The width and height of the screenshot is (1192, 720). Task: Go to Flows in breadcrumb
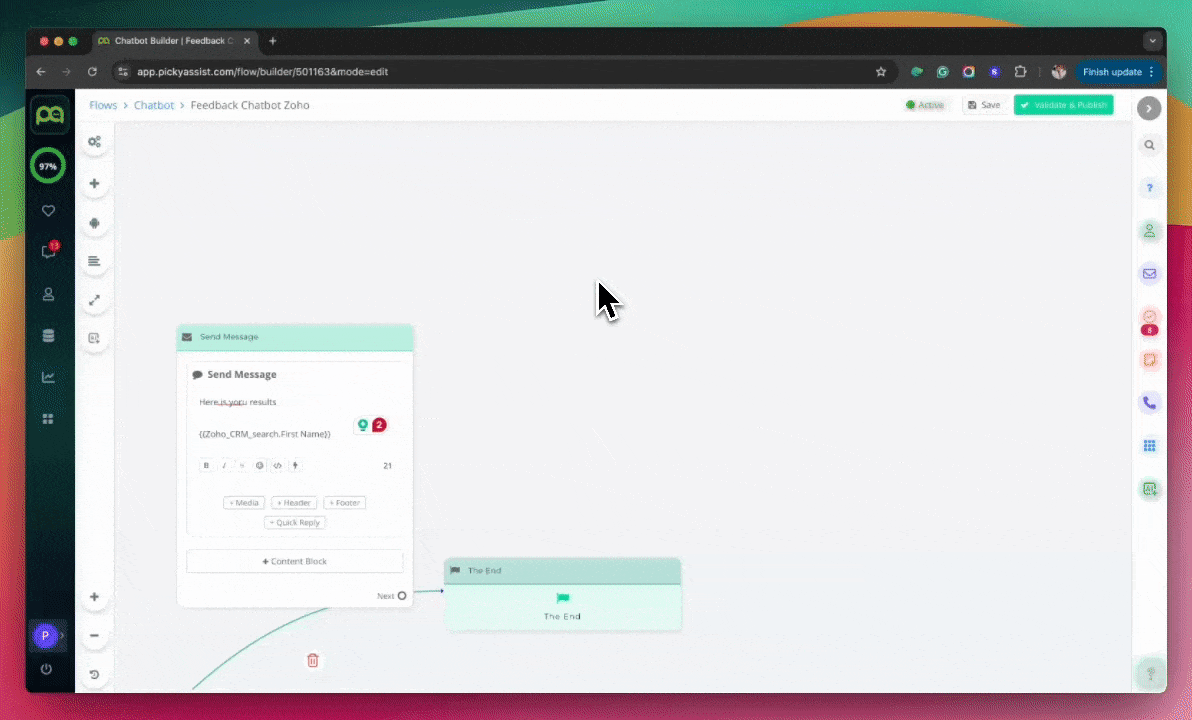[103, 105]
